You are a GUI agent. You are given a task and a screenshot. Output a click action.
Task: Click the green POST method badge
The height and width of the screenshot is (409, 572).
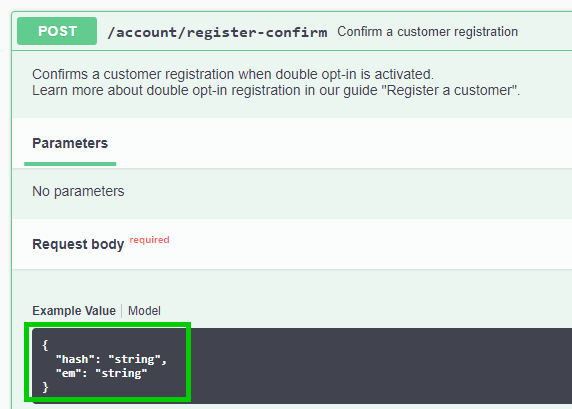coord(57,31)
